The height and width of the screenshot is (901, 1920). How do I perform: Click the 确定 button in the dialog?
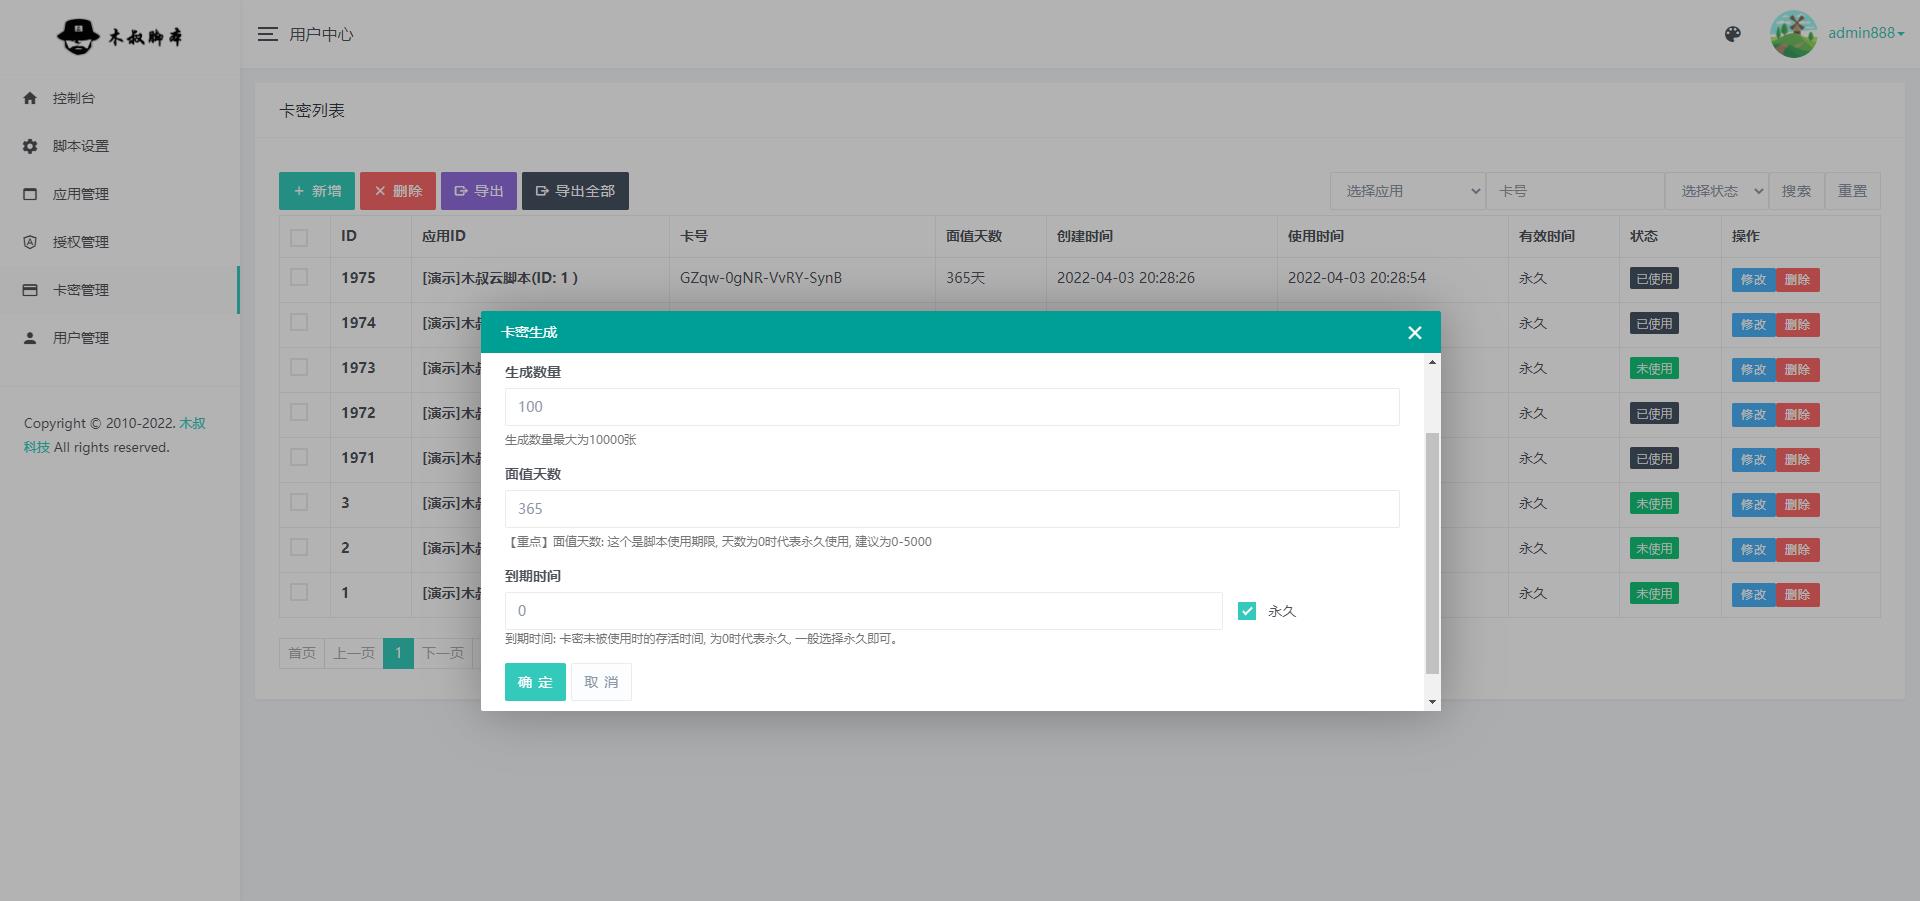tap(535, 682)
